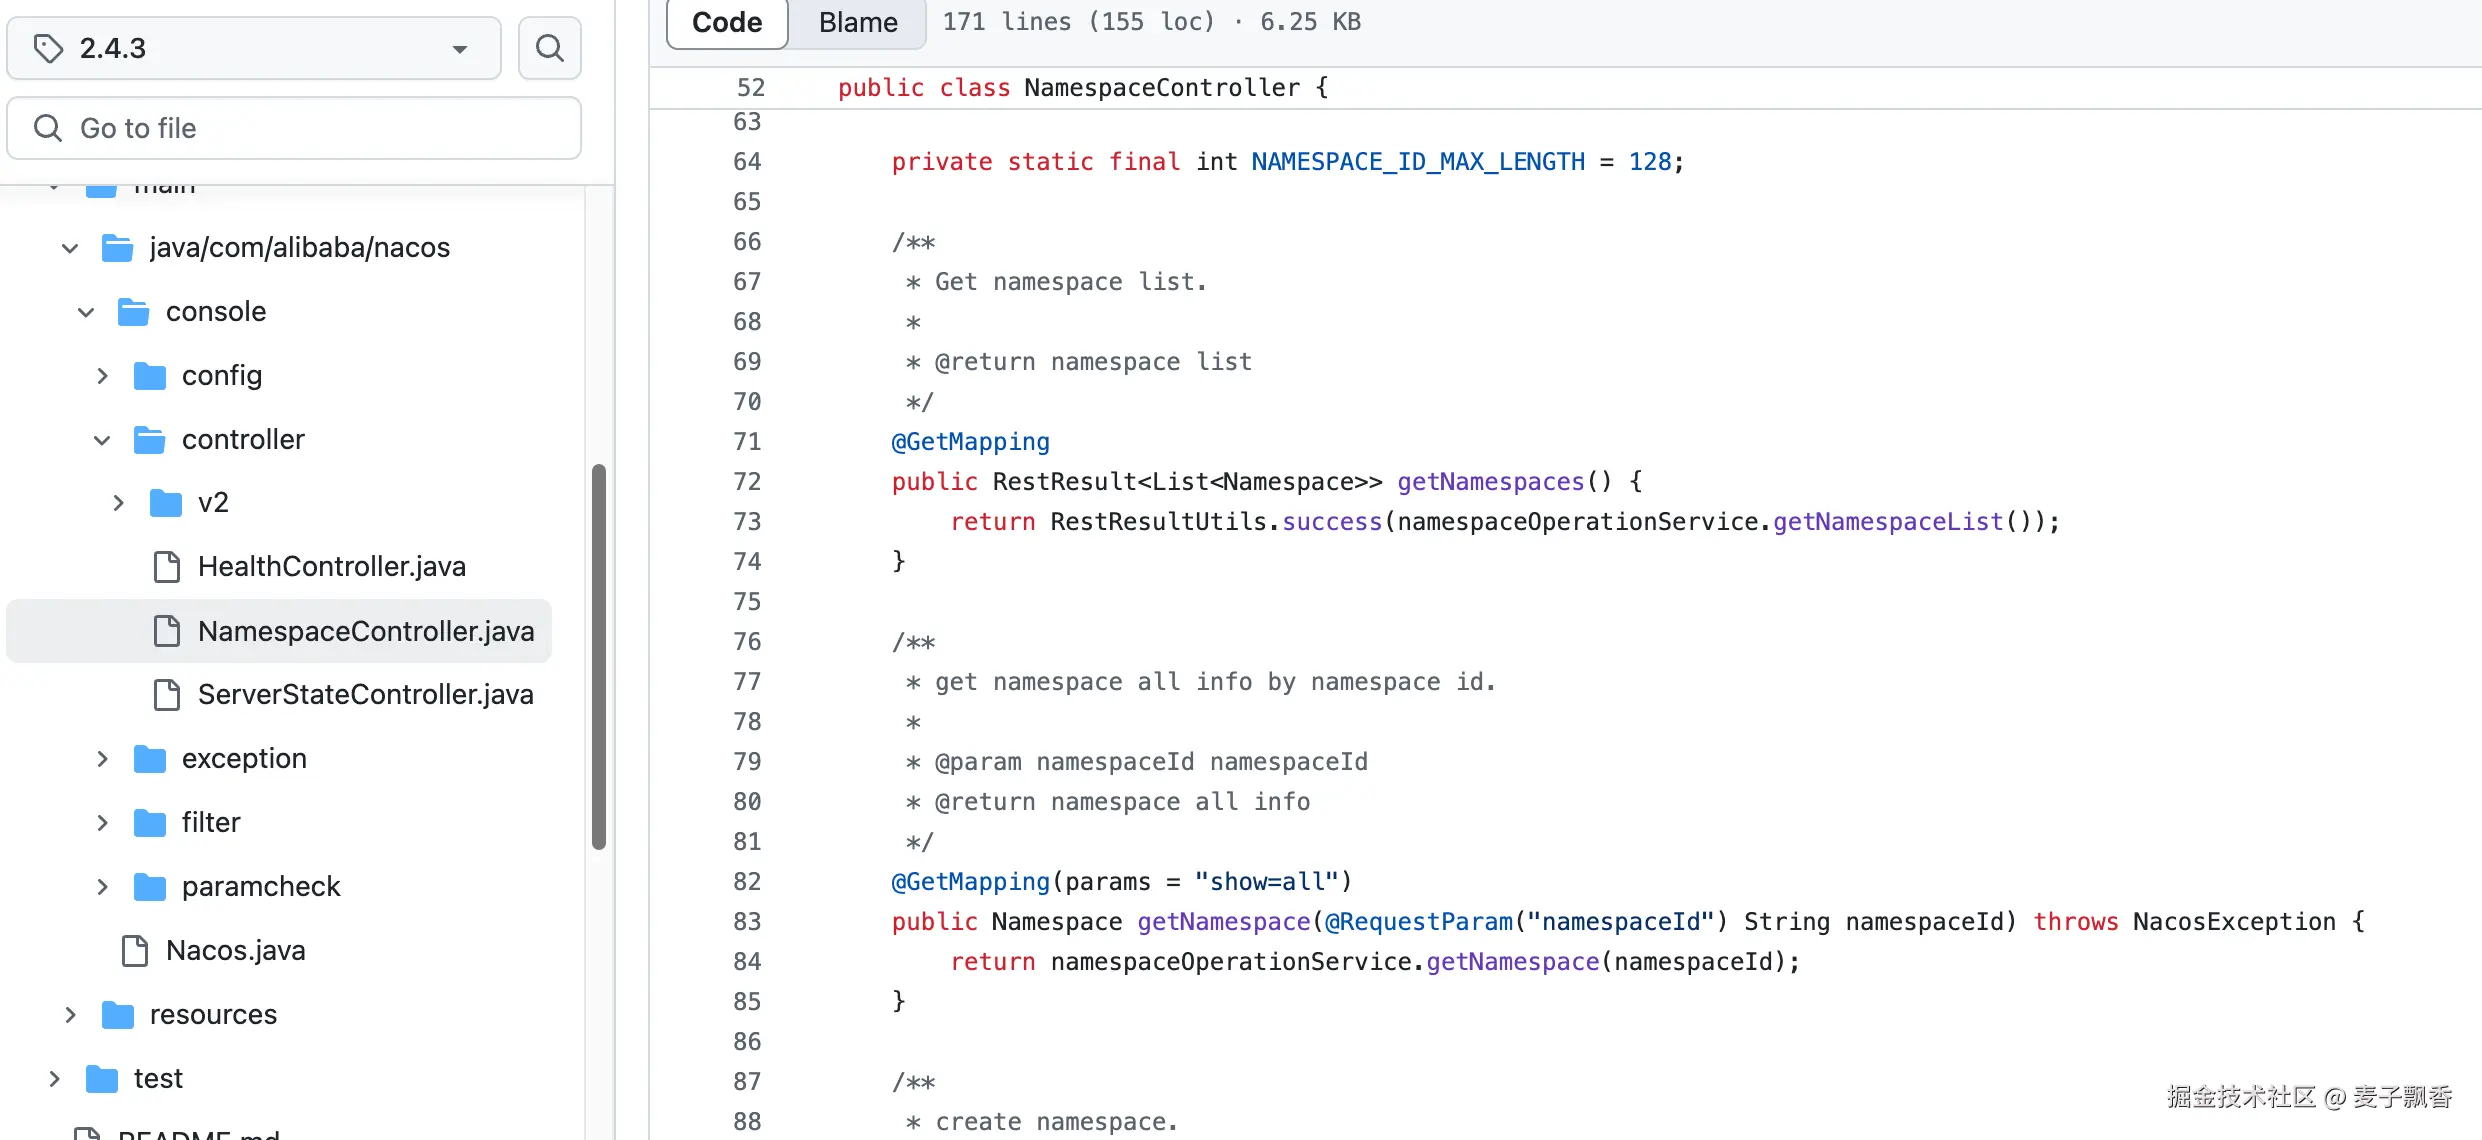The height and width of the screenshot is (1140, 2482).
Task: Collapse the console folder chevron
Action: pos(86,312)
